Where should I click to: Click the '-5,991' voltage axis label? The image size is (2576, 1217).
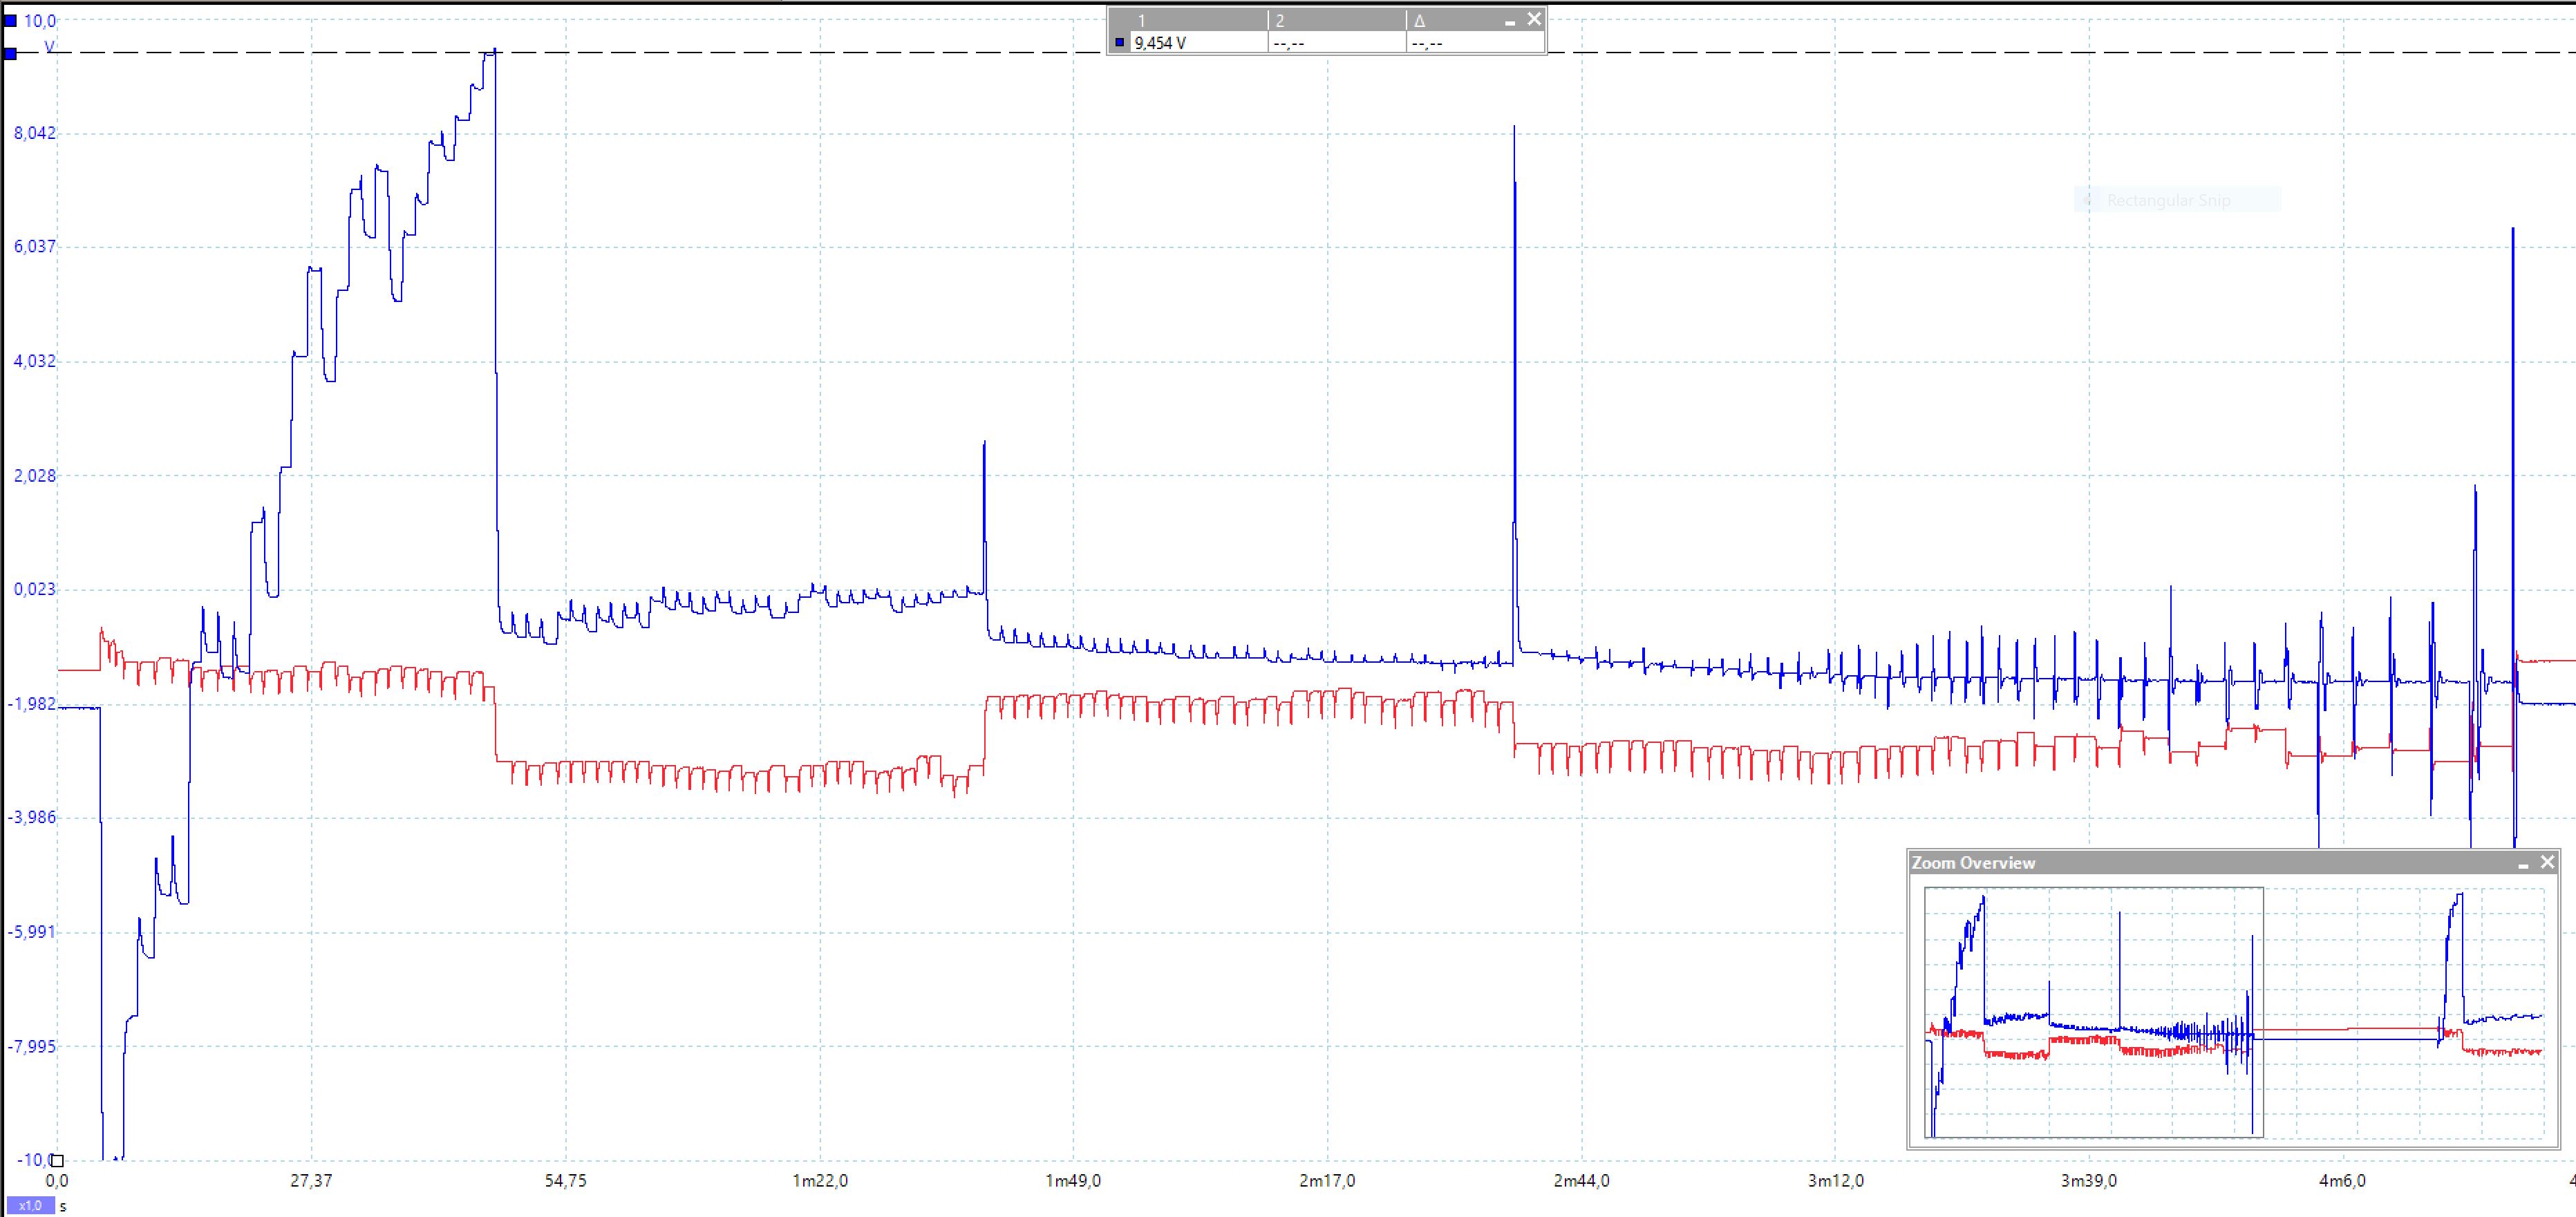click(32, 932)
